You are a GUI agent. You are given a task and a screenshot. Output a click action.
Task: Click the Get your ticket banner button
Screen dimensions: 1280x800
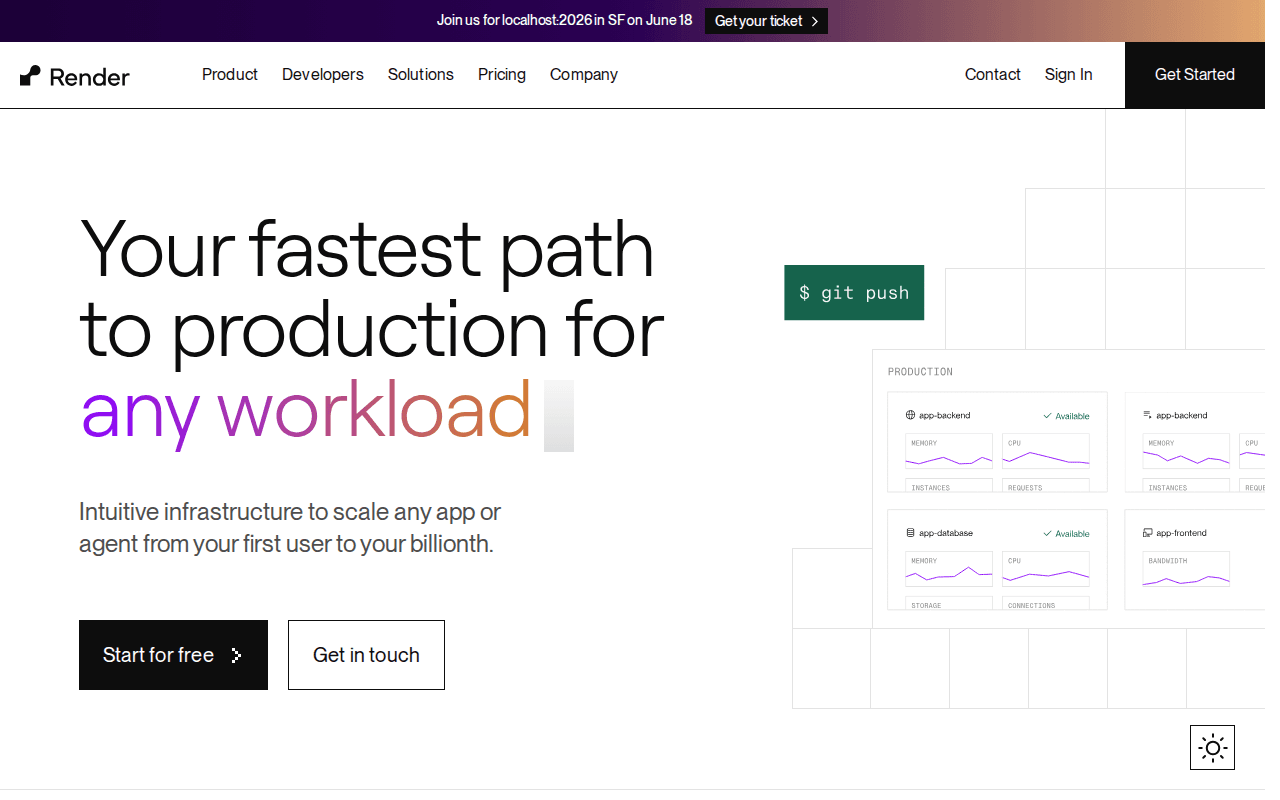tap(766, 21)
